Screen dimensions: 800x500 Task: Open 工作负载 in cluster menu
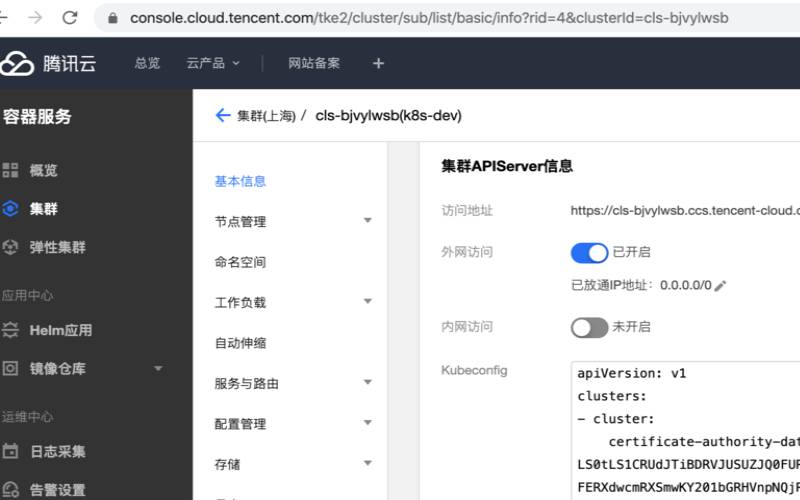click(240, 303)
